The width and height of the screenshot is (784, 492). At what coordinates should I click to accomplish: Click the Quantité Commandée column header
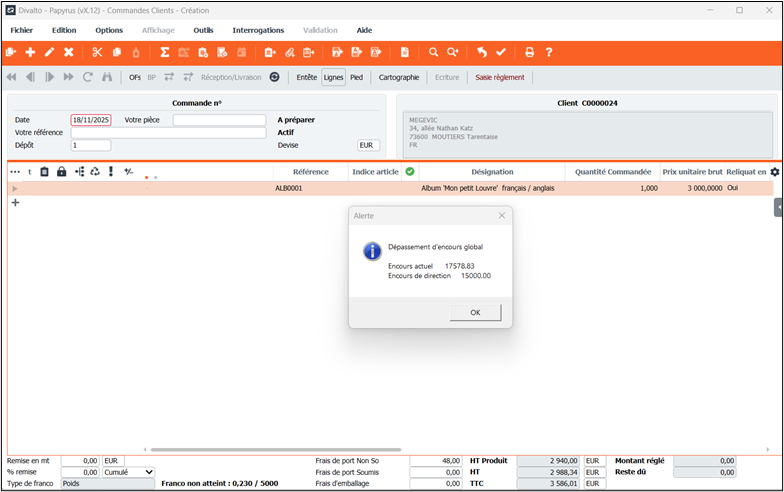(x=612, y=172)
